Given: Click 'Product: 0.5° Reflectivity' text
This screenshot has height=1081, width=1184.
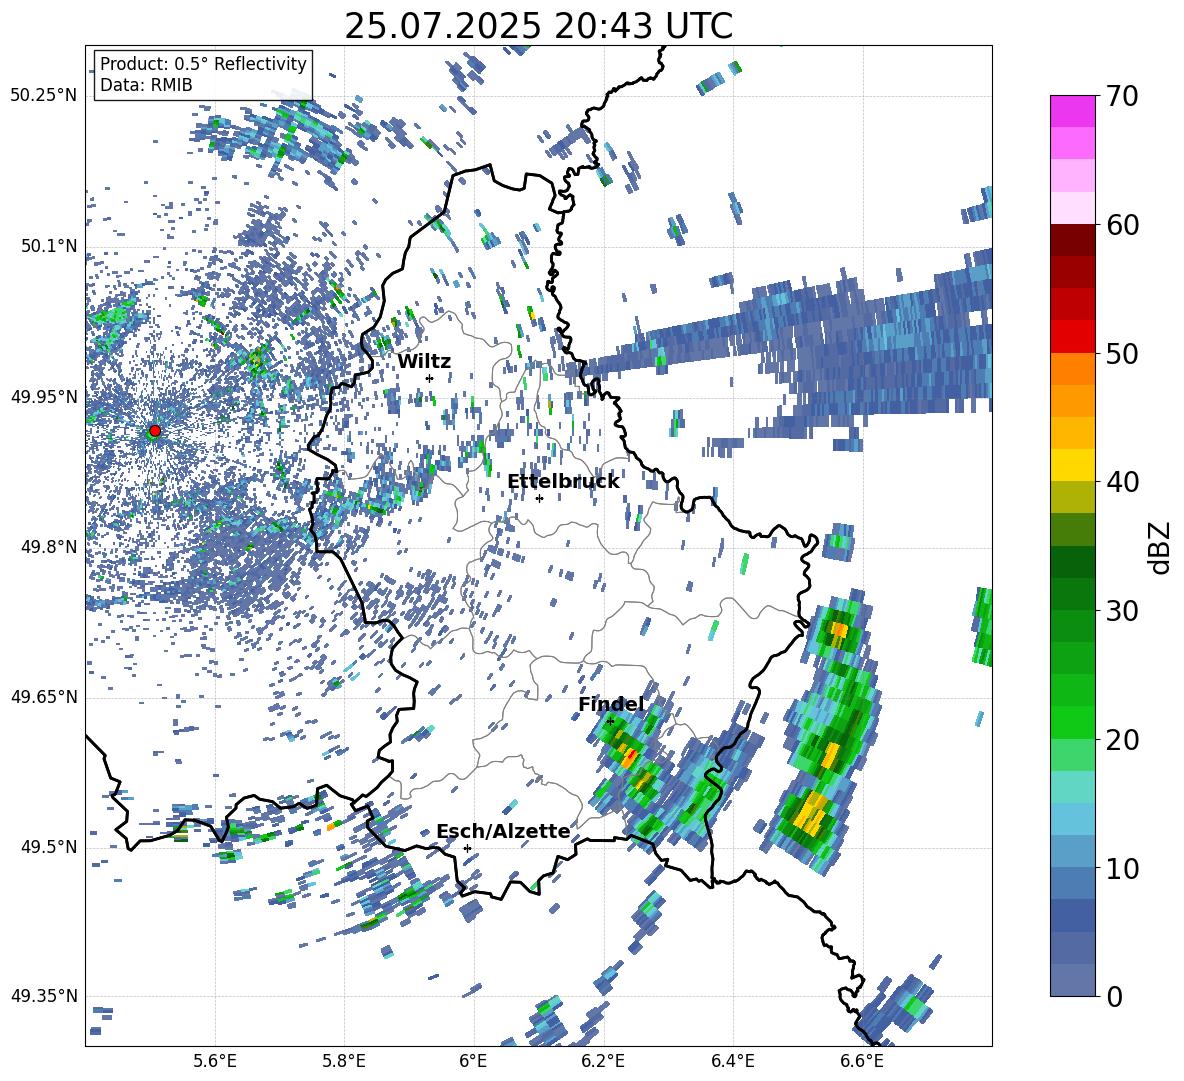Looking at the screenshot, I should 203,64.
